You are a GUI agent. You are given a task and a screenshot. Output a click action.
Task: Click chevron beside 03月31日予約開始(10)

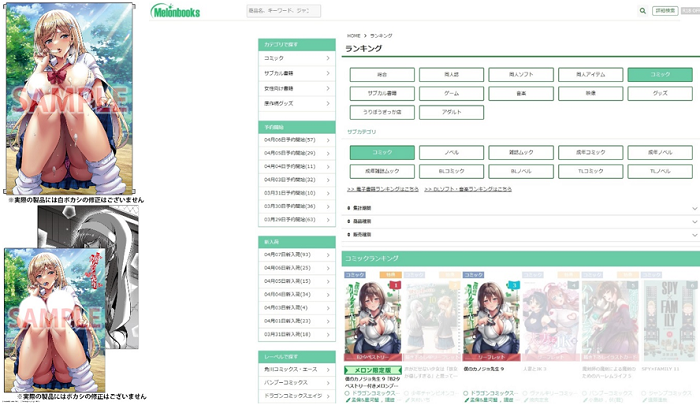[x=328, y=193]
